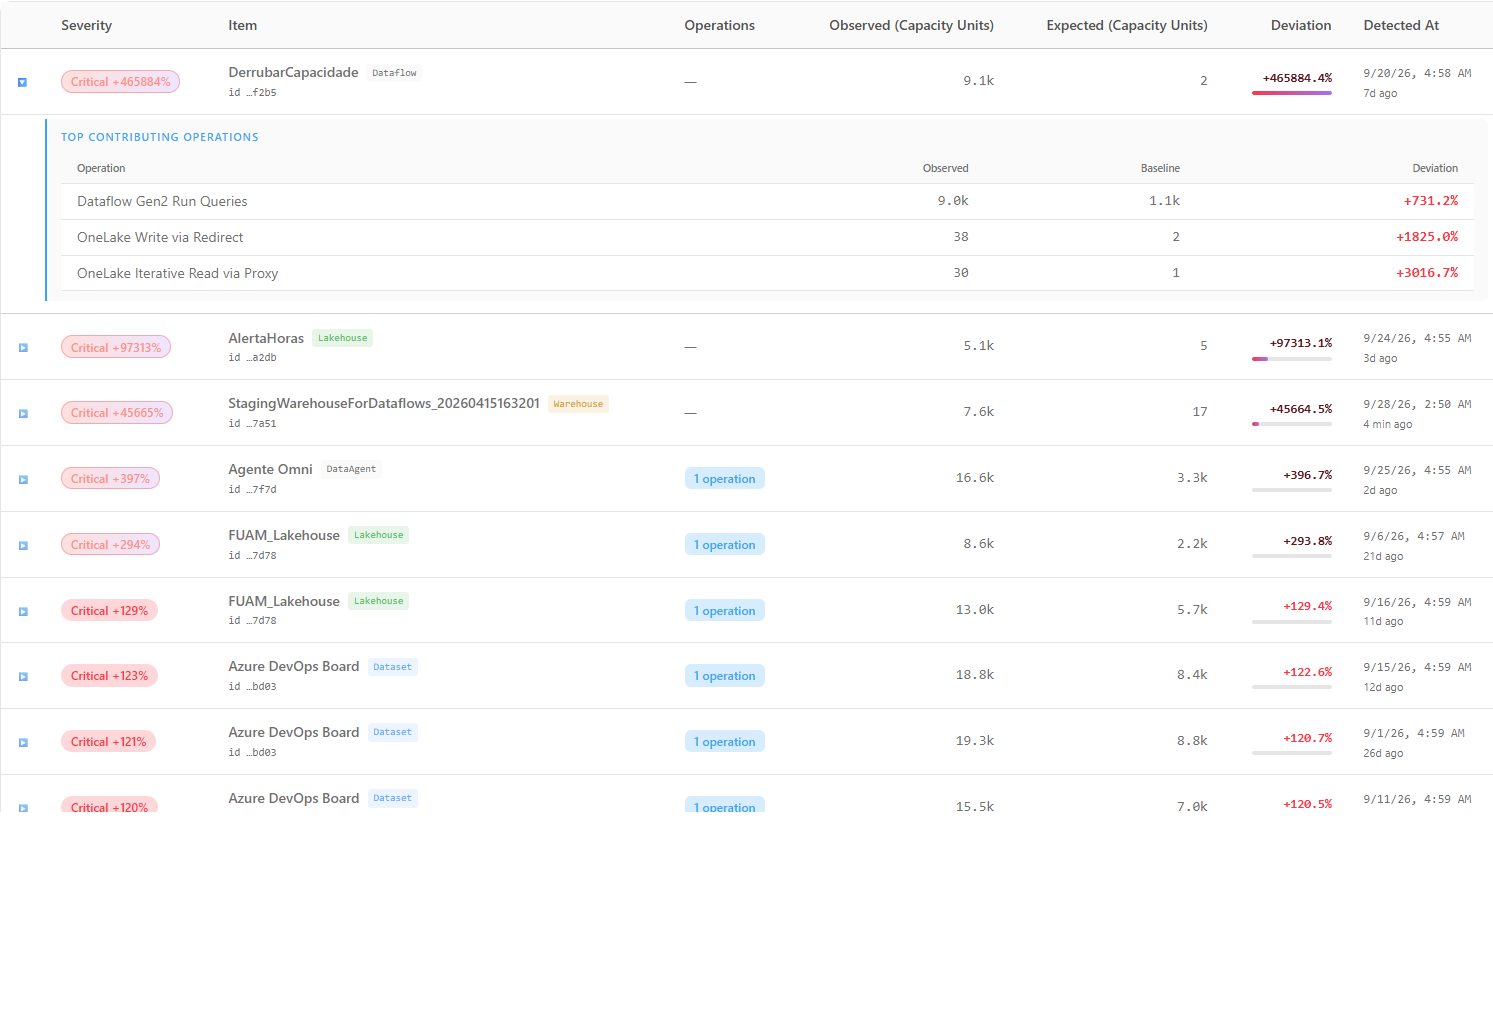Select the Dataflow Gen2 Run Queries operation
Viewport: 1493px width, 1014px height.
pos(162,201)
